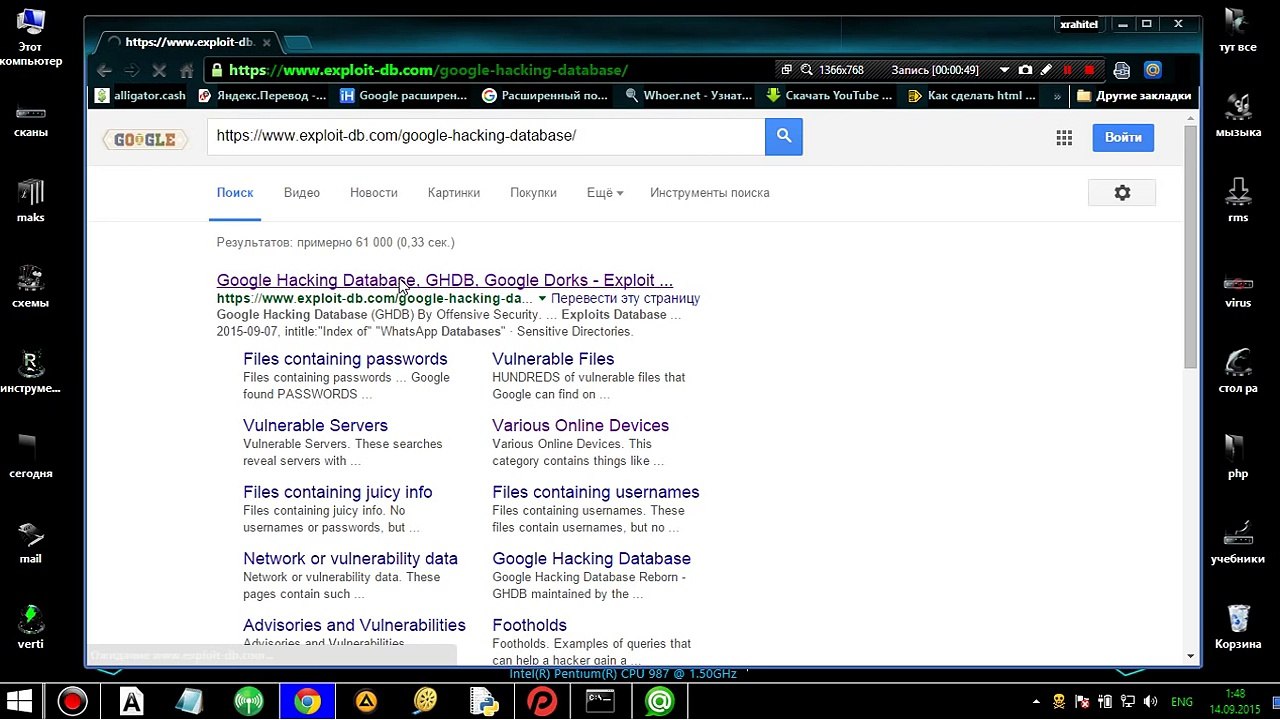
Task: Expand the Ещё dropdown in search tabs
Action: [605, 193]
